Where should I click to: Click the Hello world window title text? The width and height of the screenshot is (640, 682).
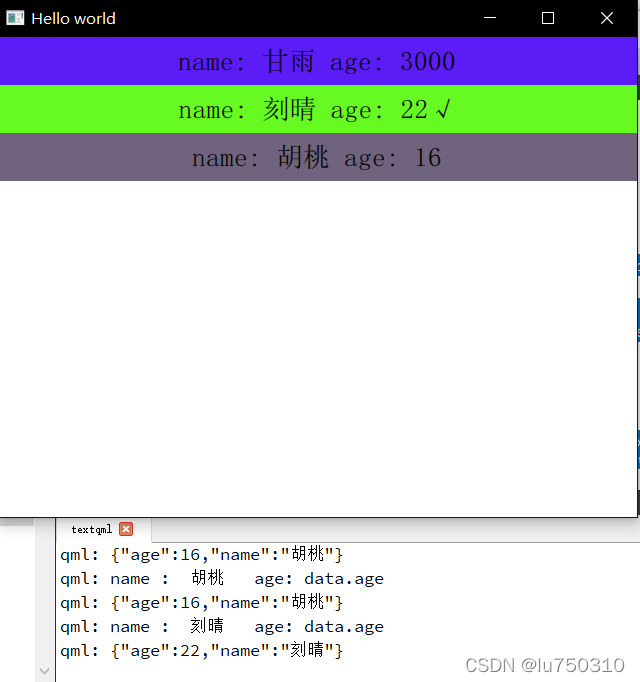74,19
